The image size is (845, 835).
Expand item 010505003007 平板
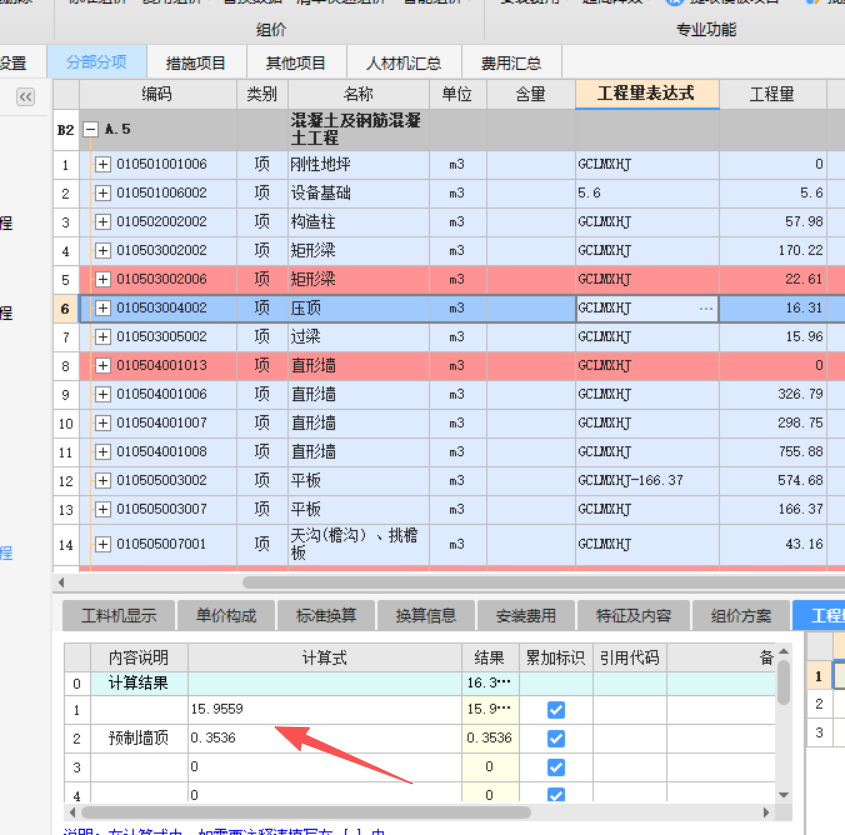tap(102, 509)
